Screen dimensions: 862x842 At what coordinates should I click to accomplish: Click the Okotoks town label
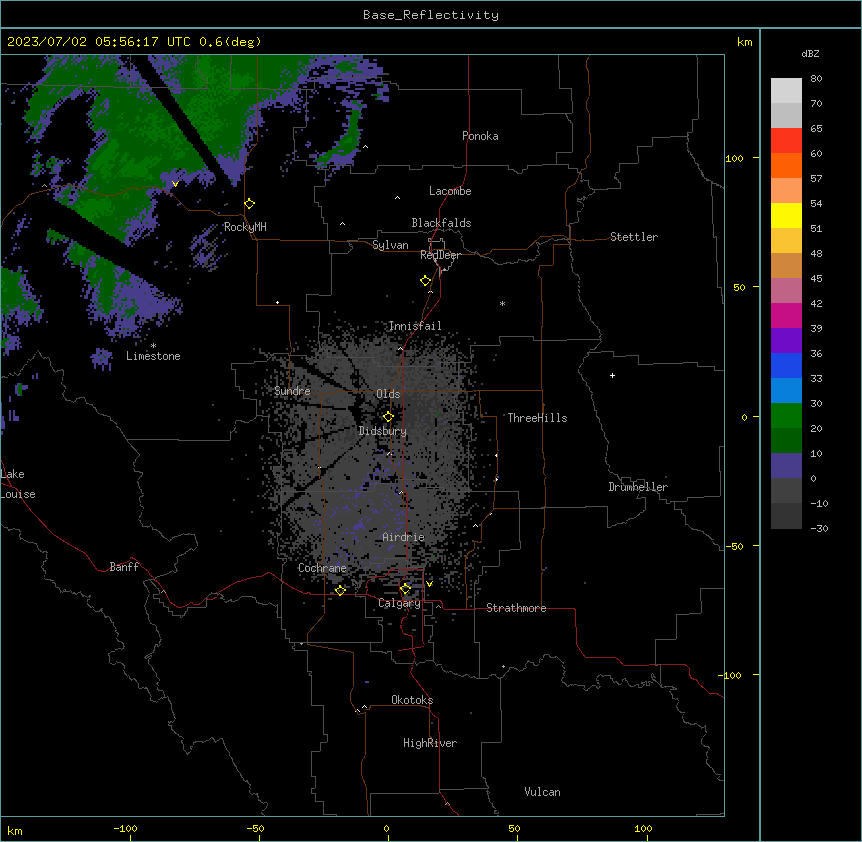tap(412, 700)
